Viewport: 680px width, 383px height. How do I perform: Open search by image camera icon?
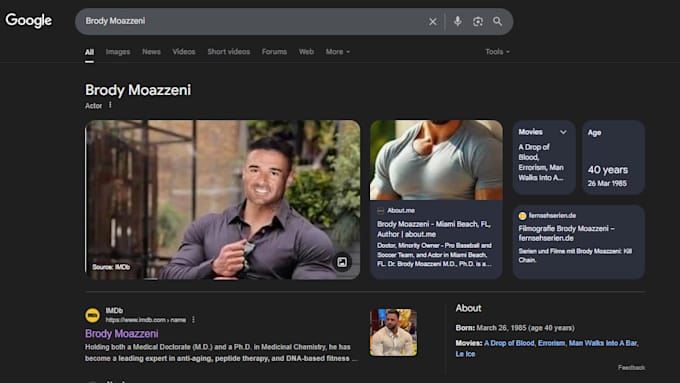pyautogui.click(x=477, y=22)
